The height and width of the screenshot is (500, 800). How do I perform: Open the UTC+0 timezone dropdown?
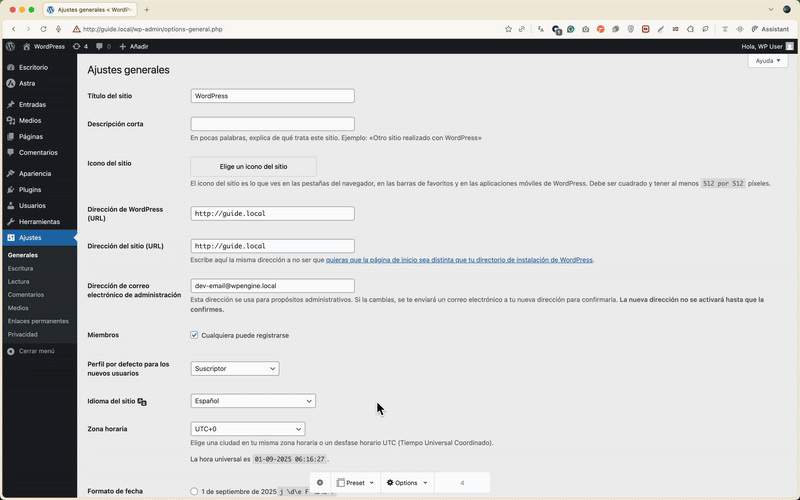(247, 429)
